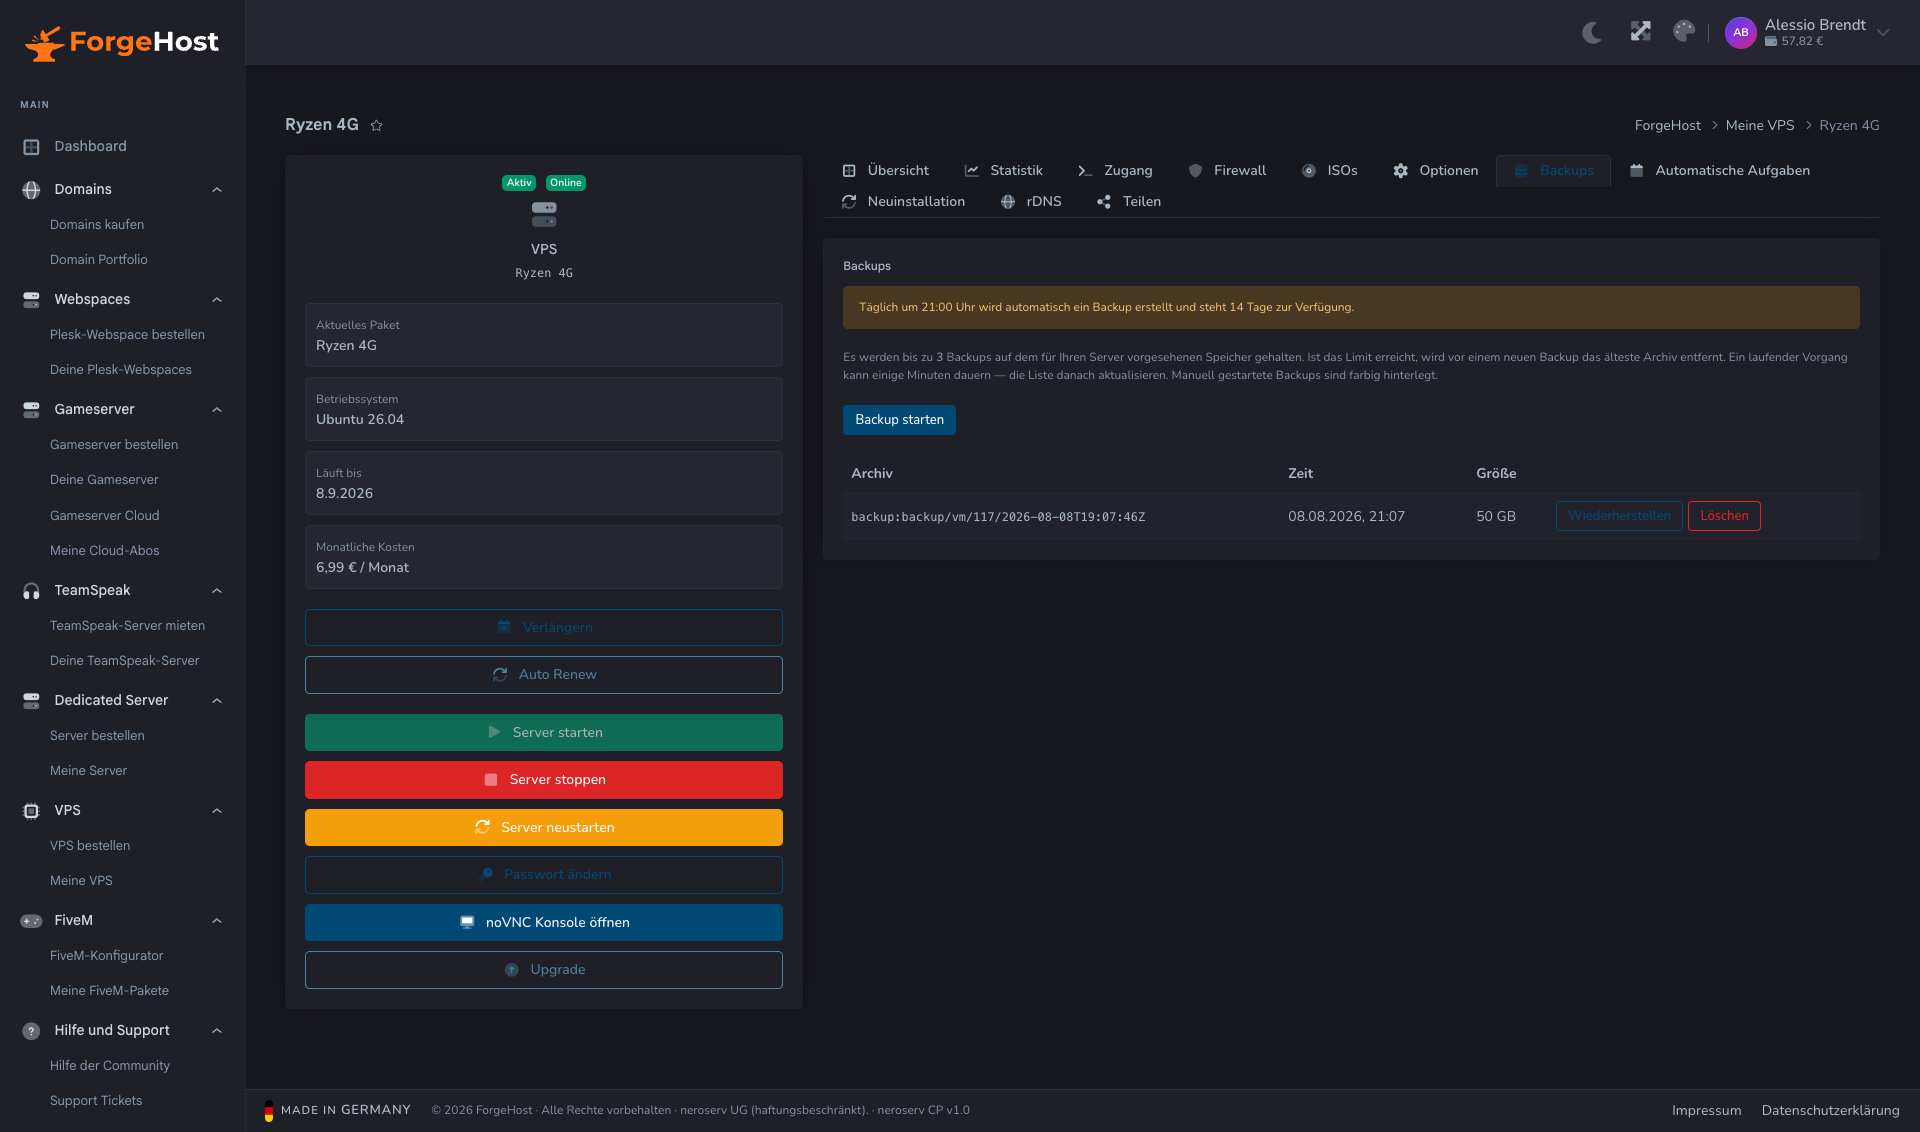
Task: Switch to the Zugang tab
Action: pos(1115,171)
